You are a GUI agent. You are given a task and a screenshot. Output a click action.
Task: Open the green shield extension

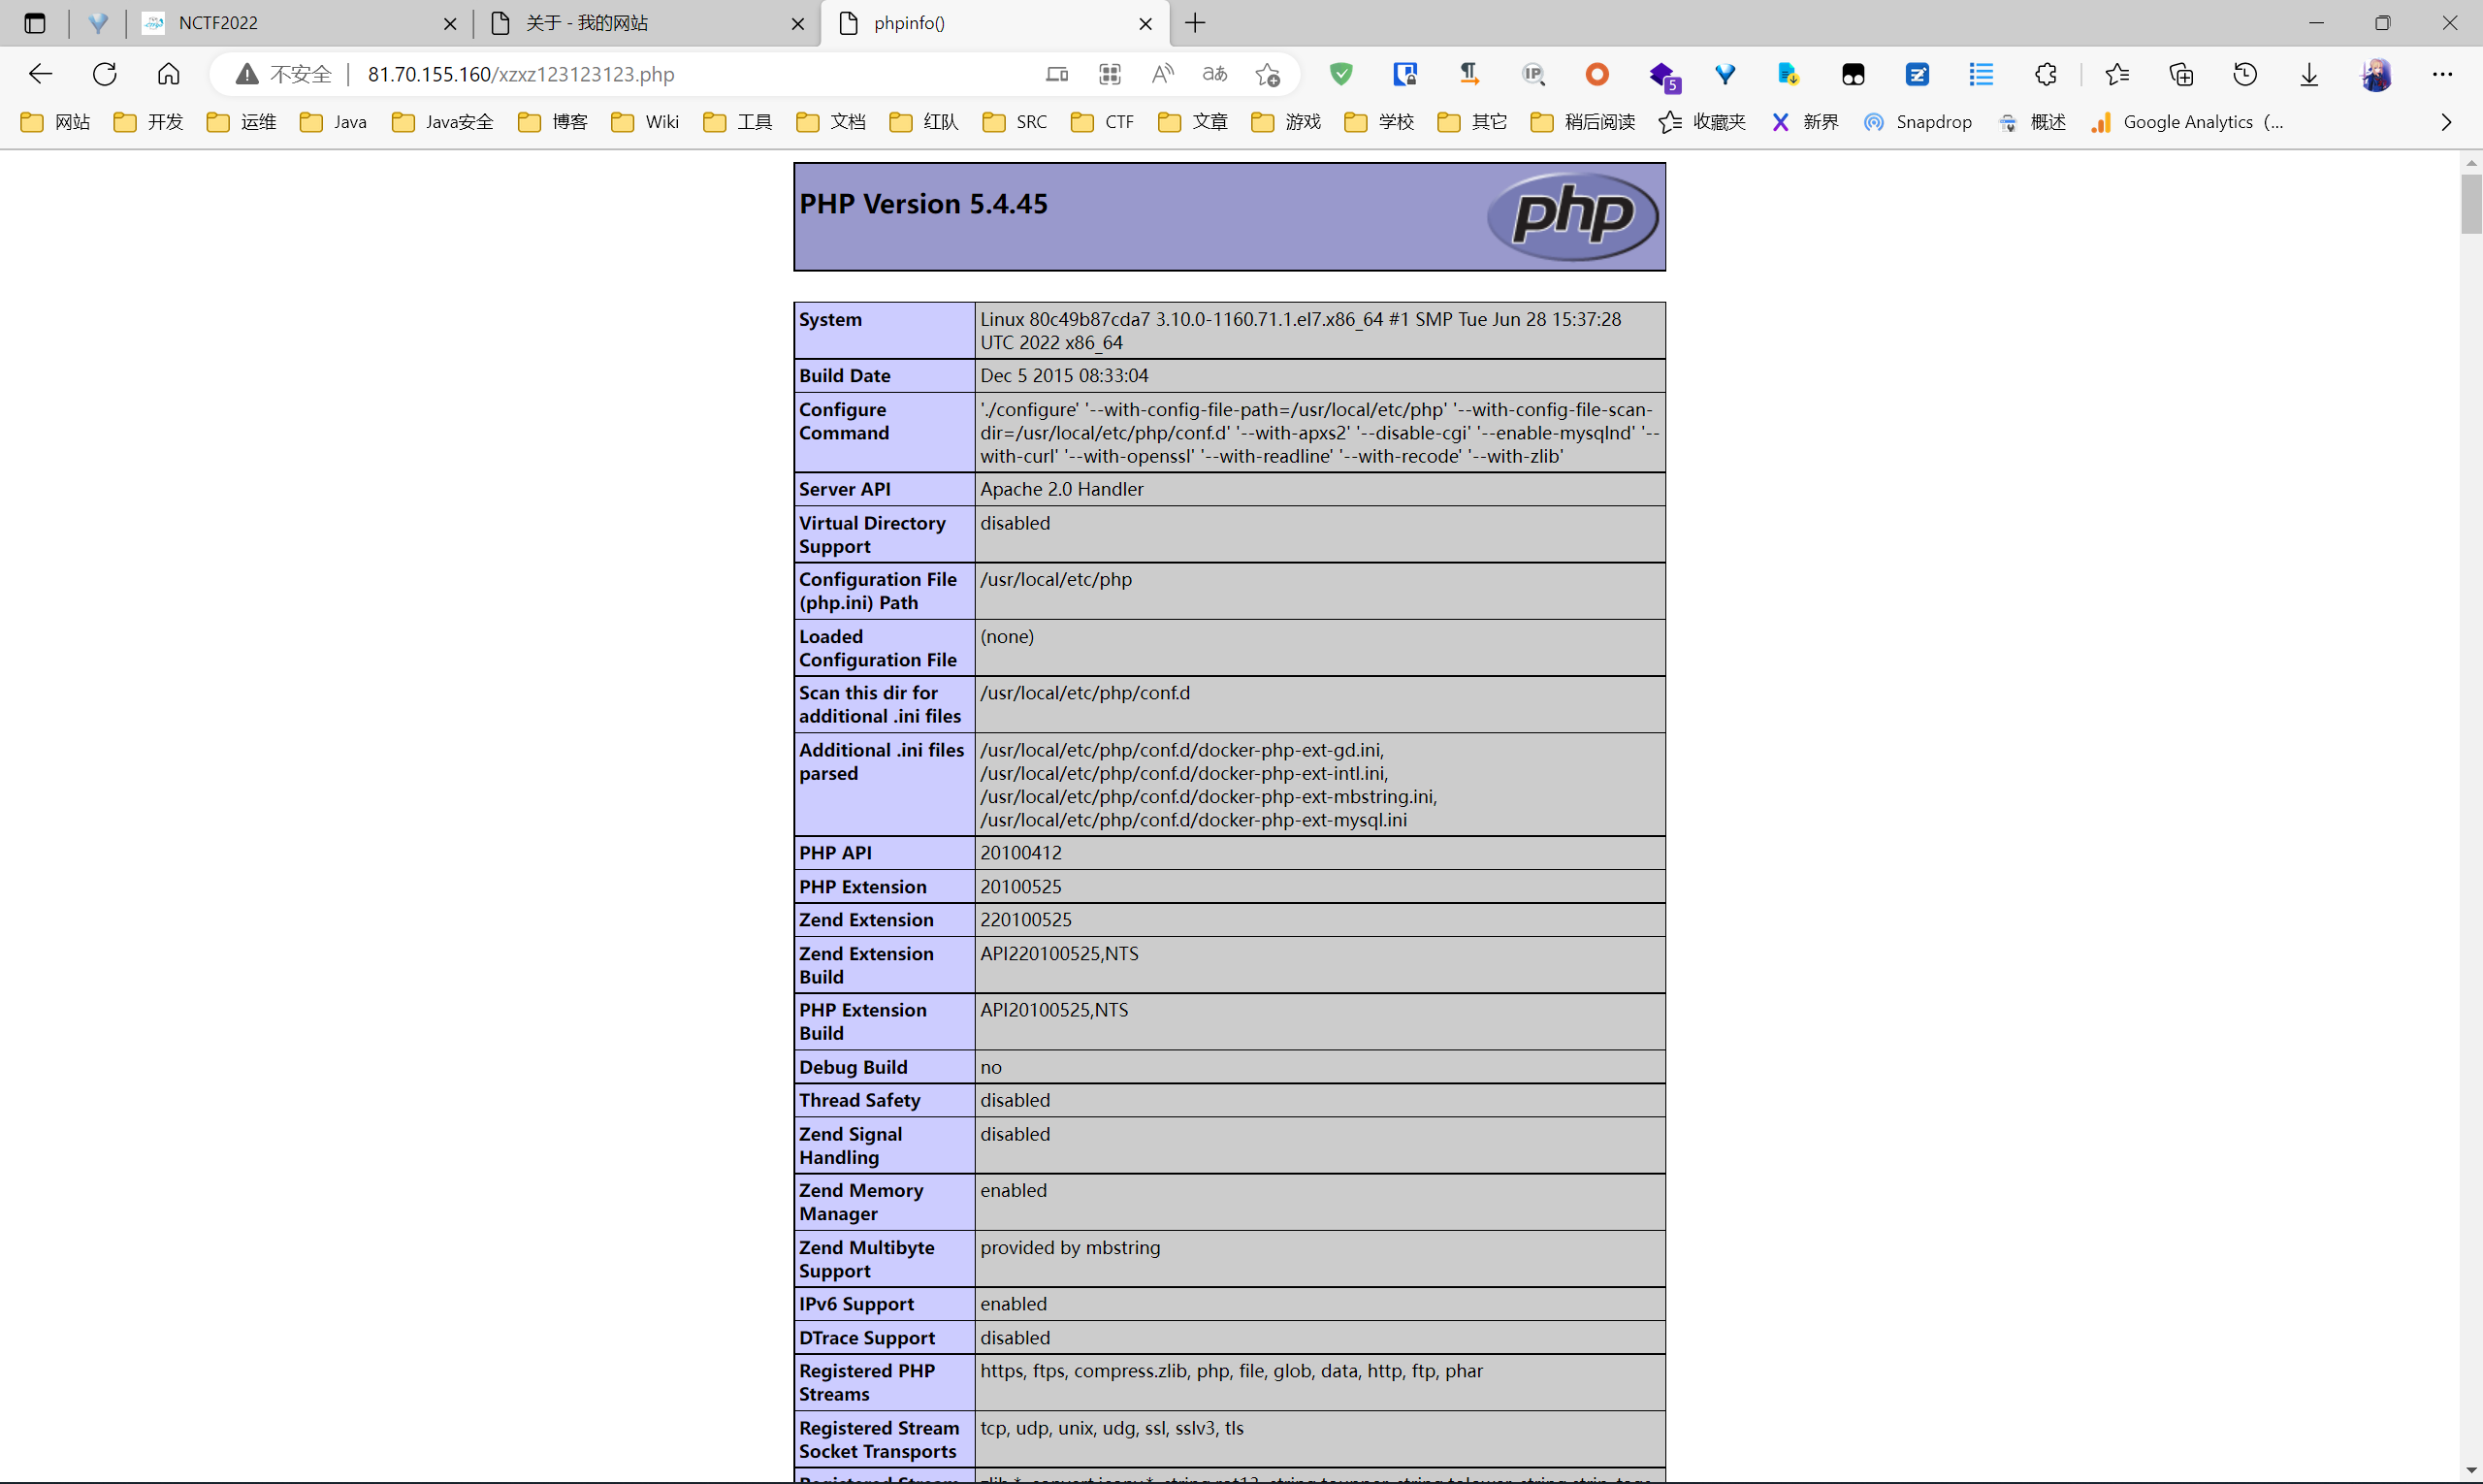(x=1341, y=74)
